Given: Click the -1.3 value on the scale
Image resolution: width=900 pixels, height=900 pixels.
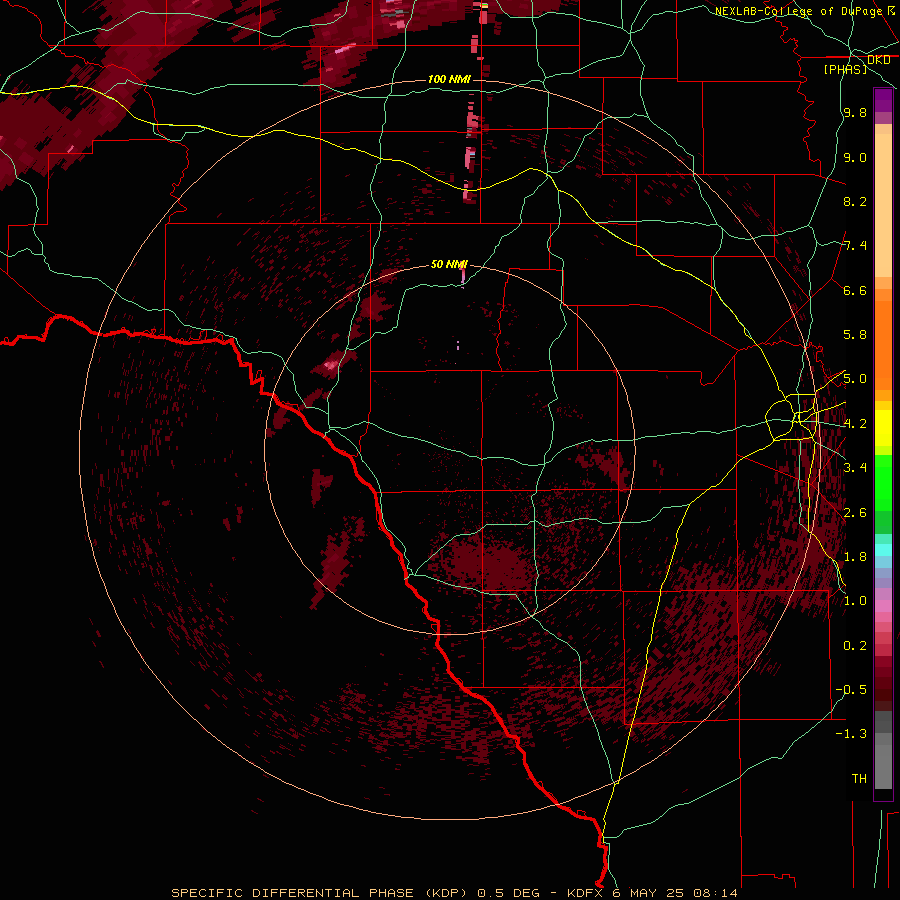Looking at the screenshot, I should [x=851, y=734].
